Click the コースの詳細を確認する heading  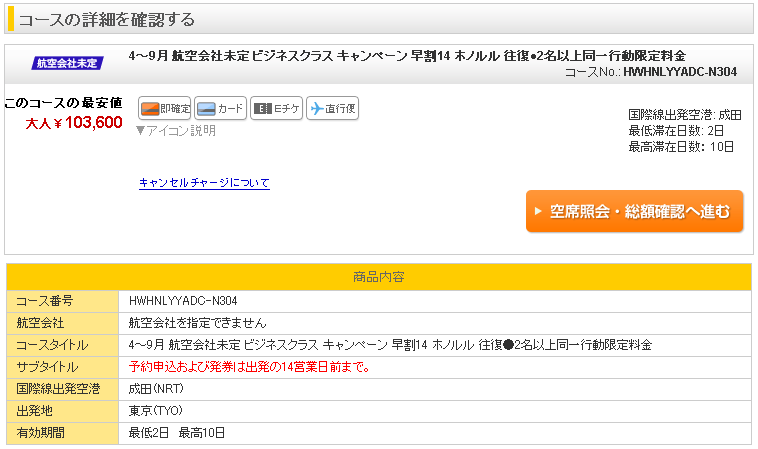[106, 19]
